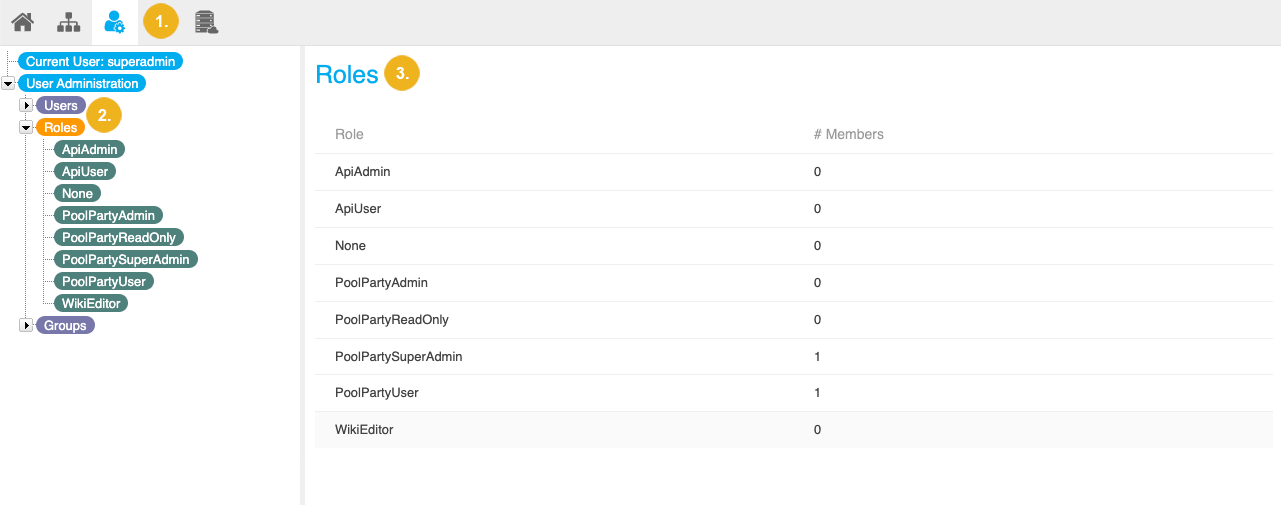Expand the Groups tree node

[27, 326]
